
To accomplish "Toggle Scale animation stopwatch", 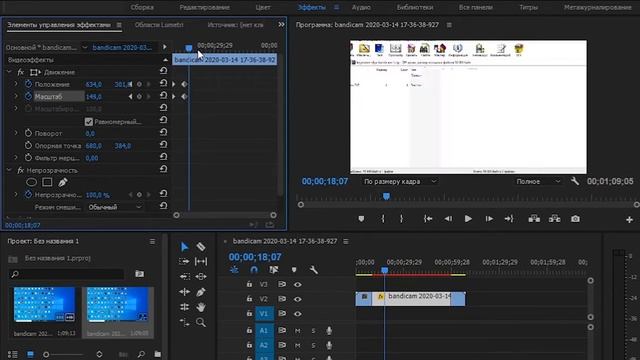I will [28, 96].
